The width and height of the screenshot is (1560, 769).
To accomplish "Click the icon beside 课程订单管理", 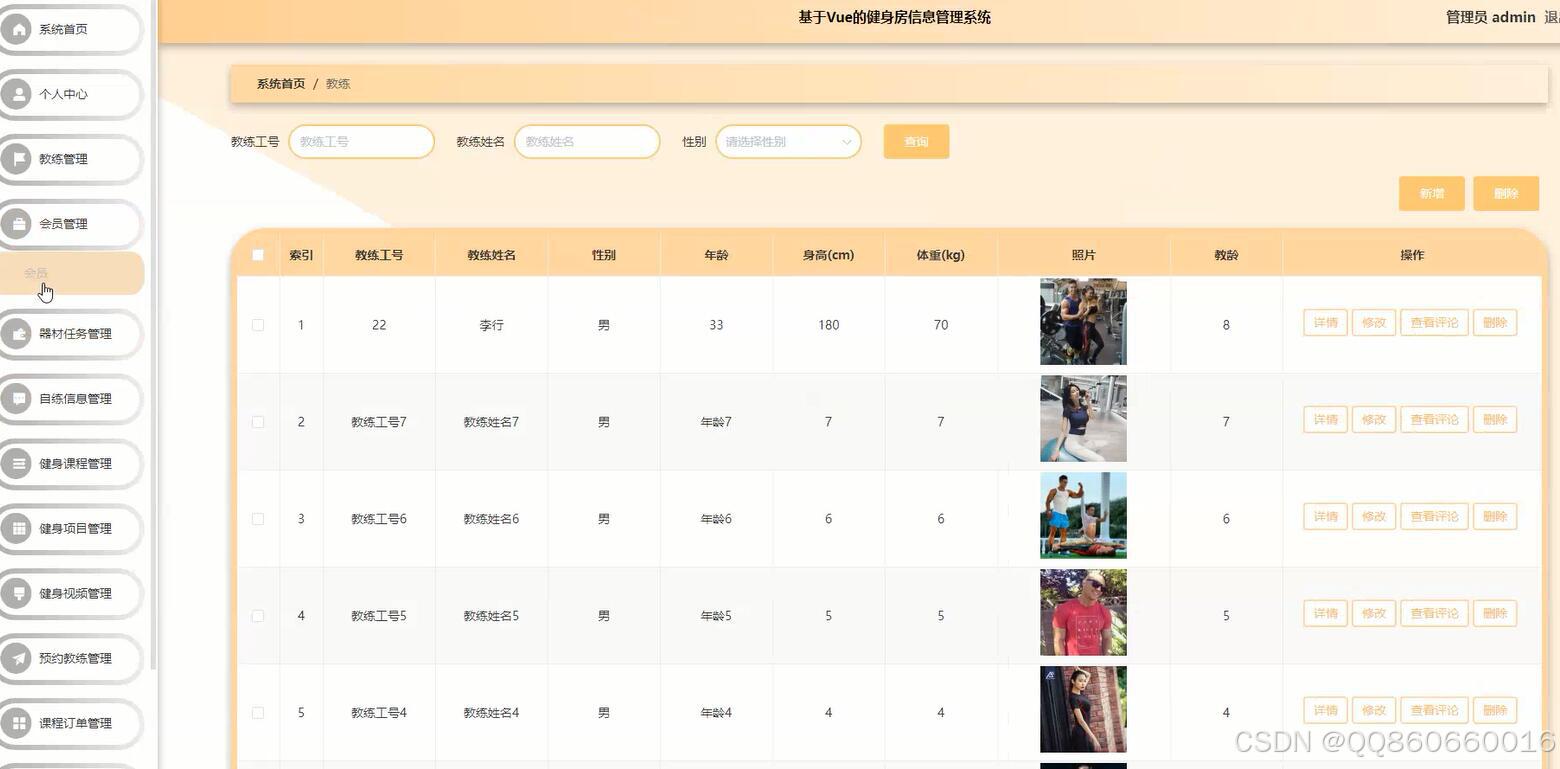I will point(16,724).
